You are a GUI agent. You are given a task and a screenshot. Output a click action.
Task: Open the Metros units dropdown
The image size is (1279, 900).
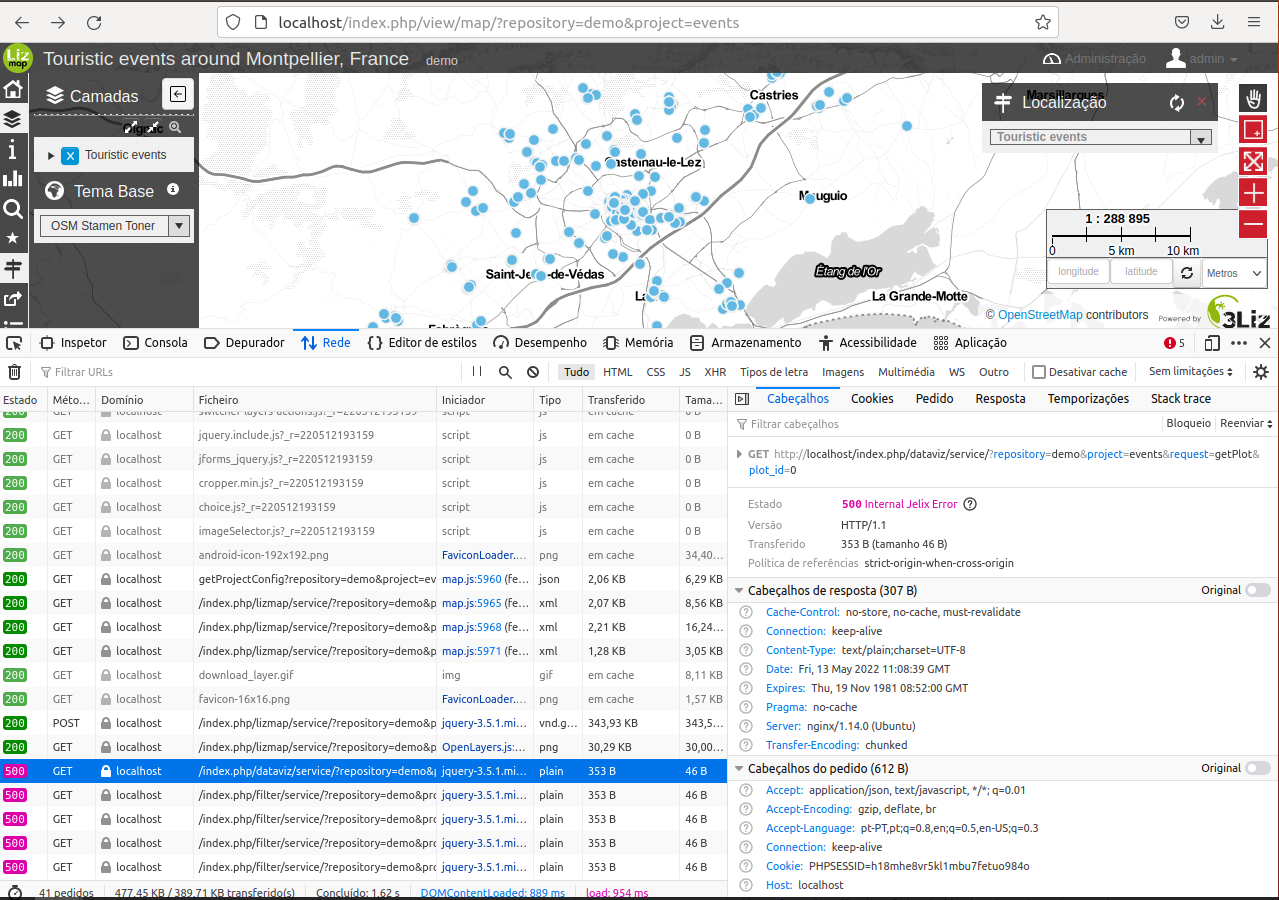point(1234,272)
